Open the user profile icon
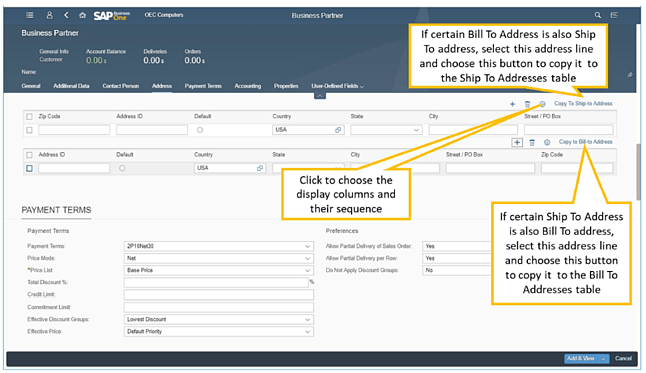Image resolution: width=646 pixels, height=373 pixels. tap(49, 15)
